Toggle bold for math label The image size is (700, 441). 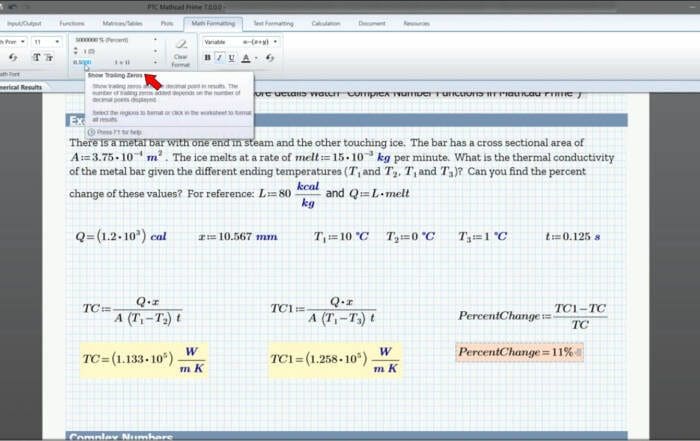tap(207, 58)
